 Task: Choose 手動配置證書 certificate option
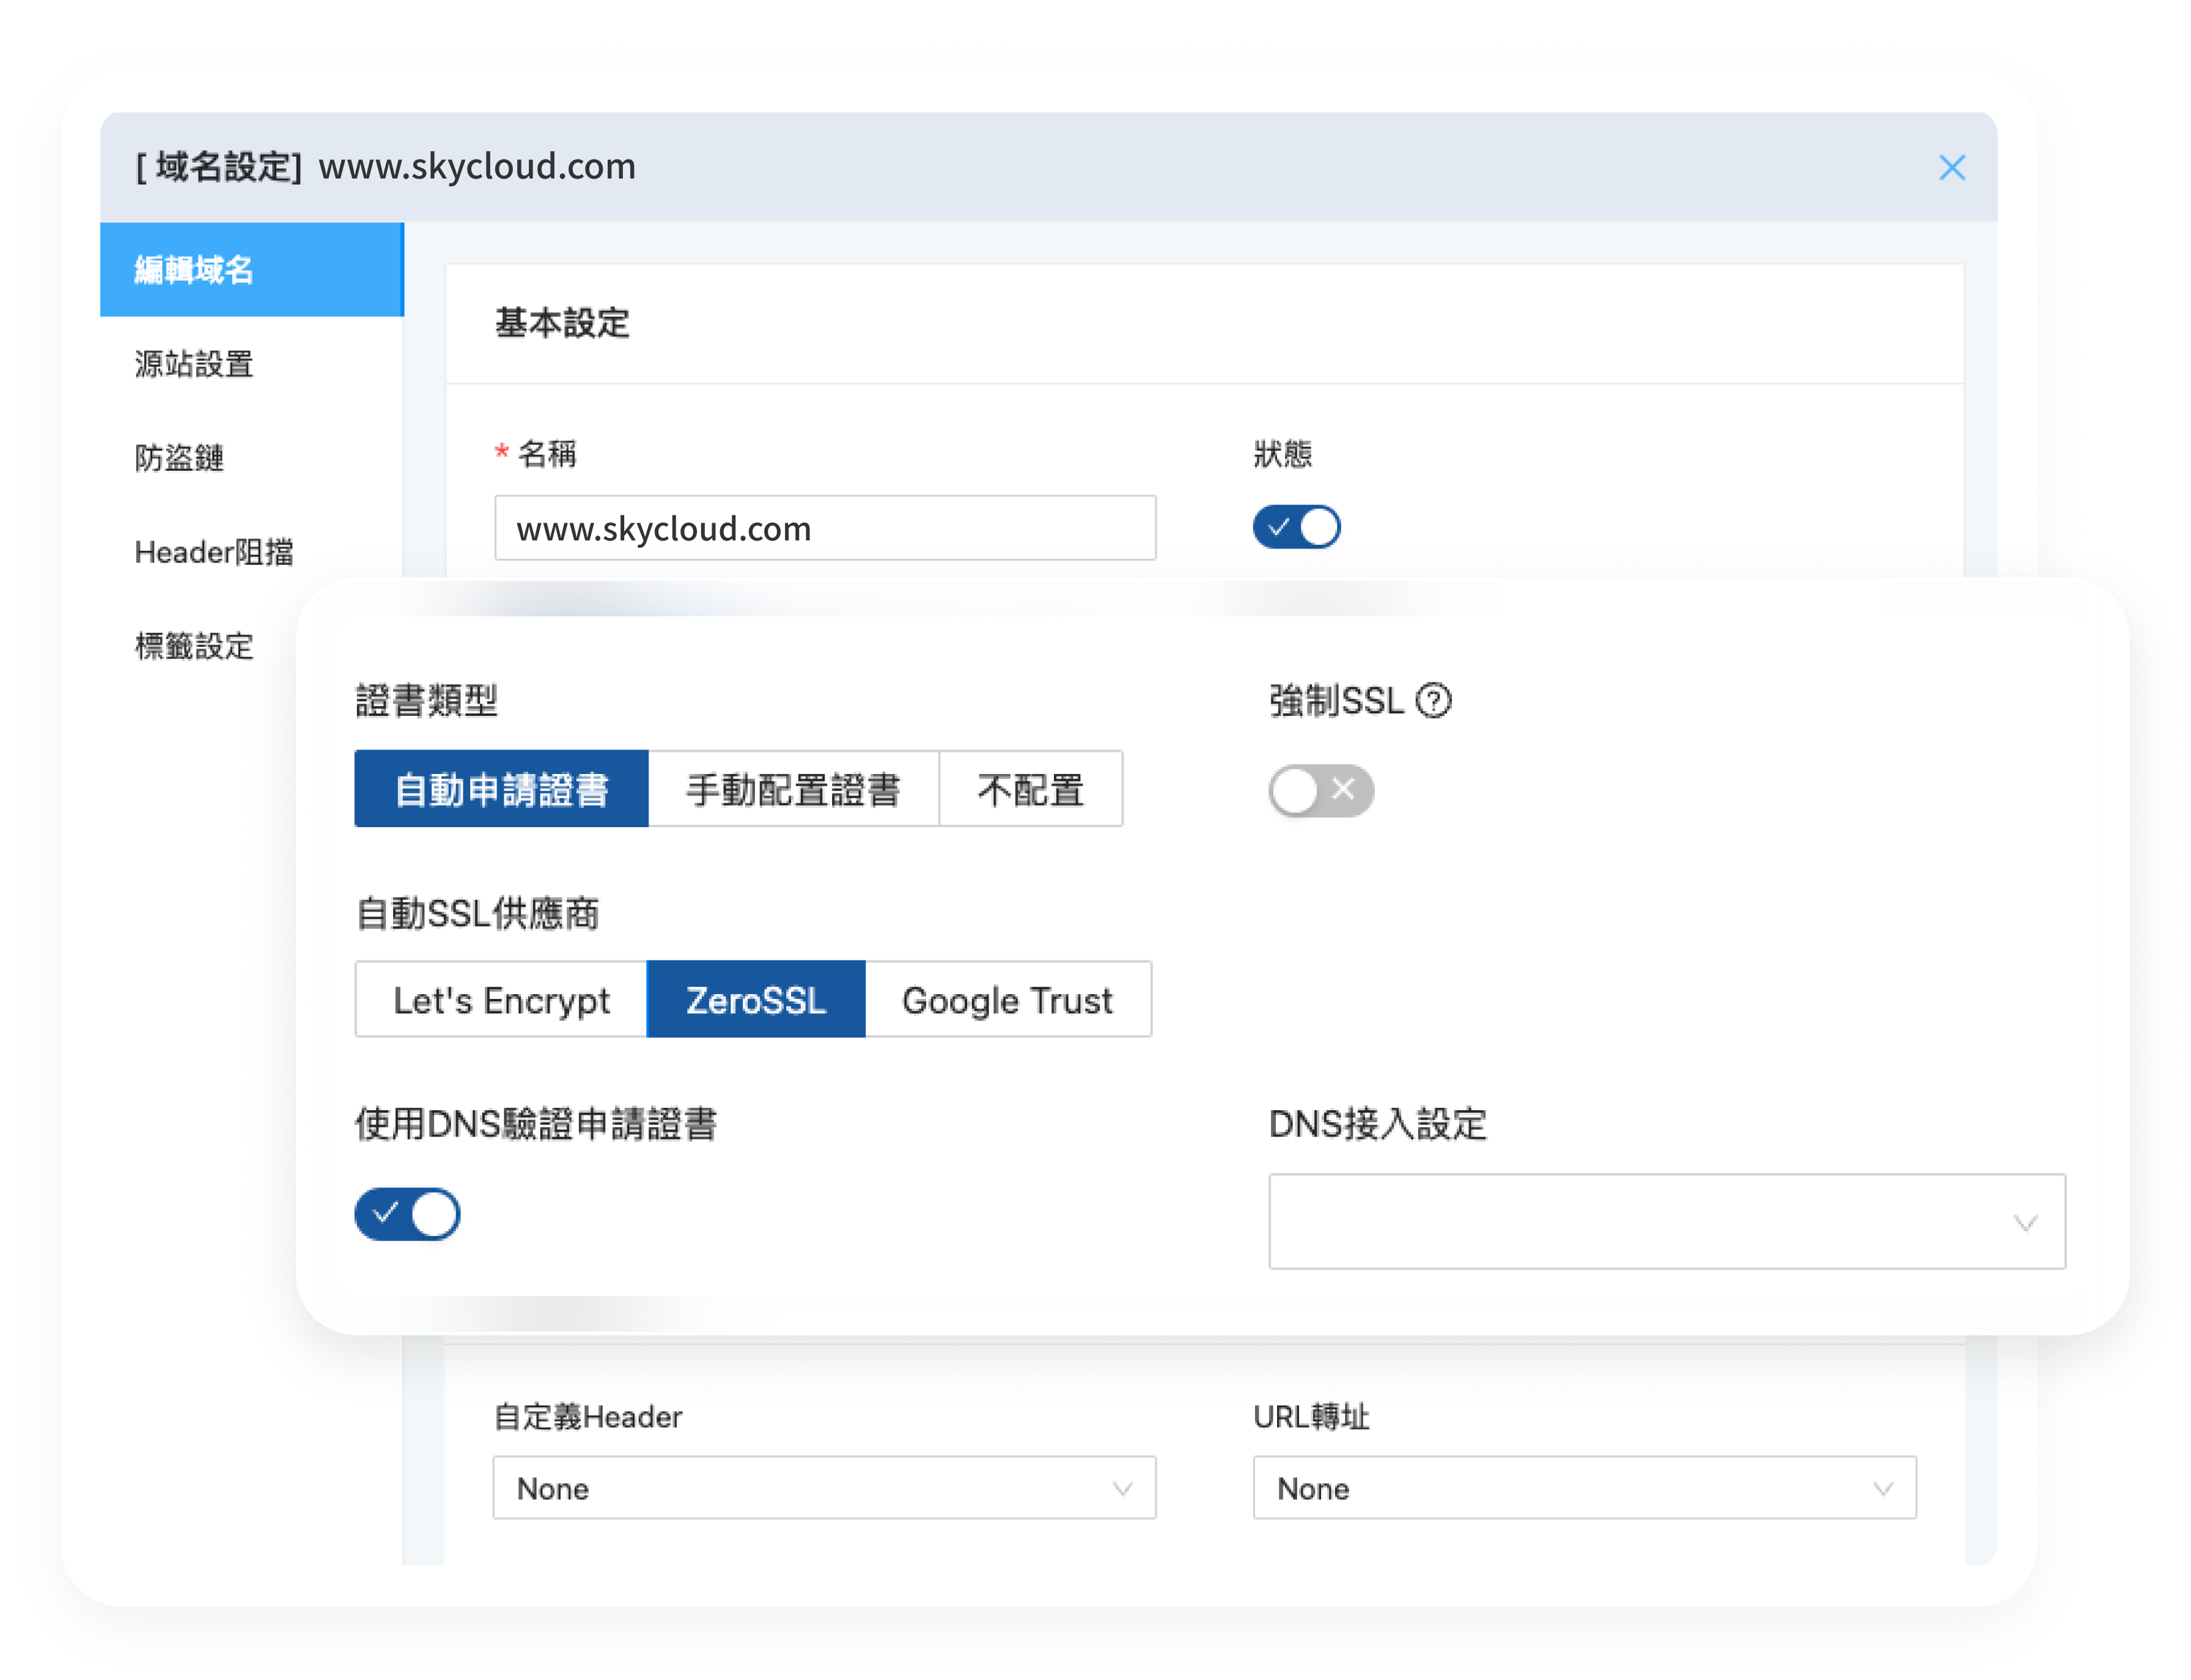click(x=793, y=789)
